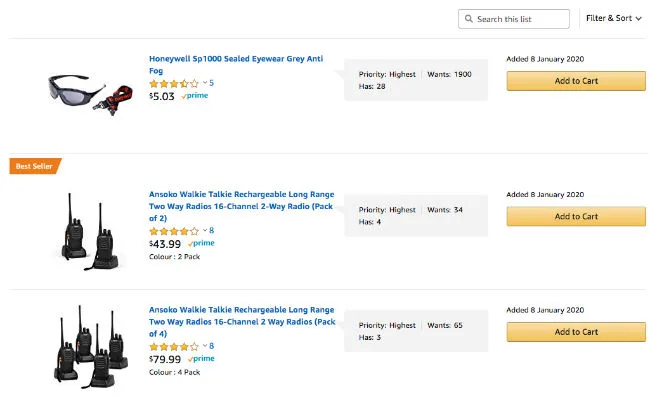Open the Filter & Sort dropdown
The width and height of the screenshot is (650, 400).
tap(613, 19)
